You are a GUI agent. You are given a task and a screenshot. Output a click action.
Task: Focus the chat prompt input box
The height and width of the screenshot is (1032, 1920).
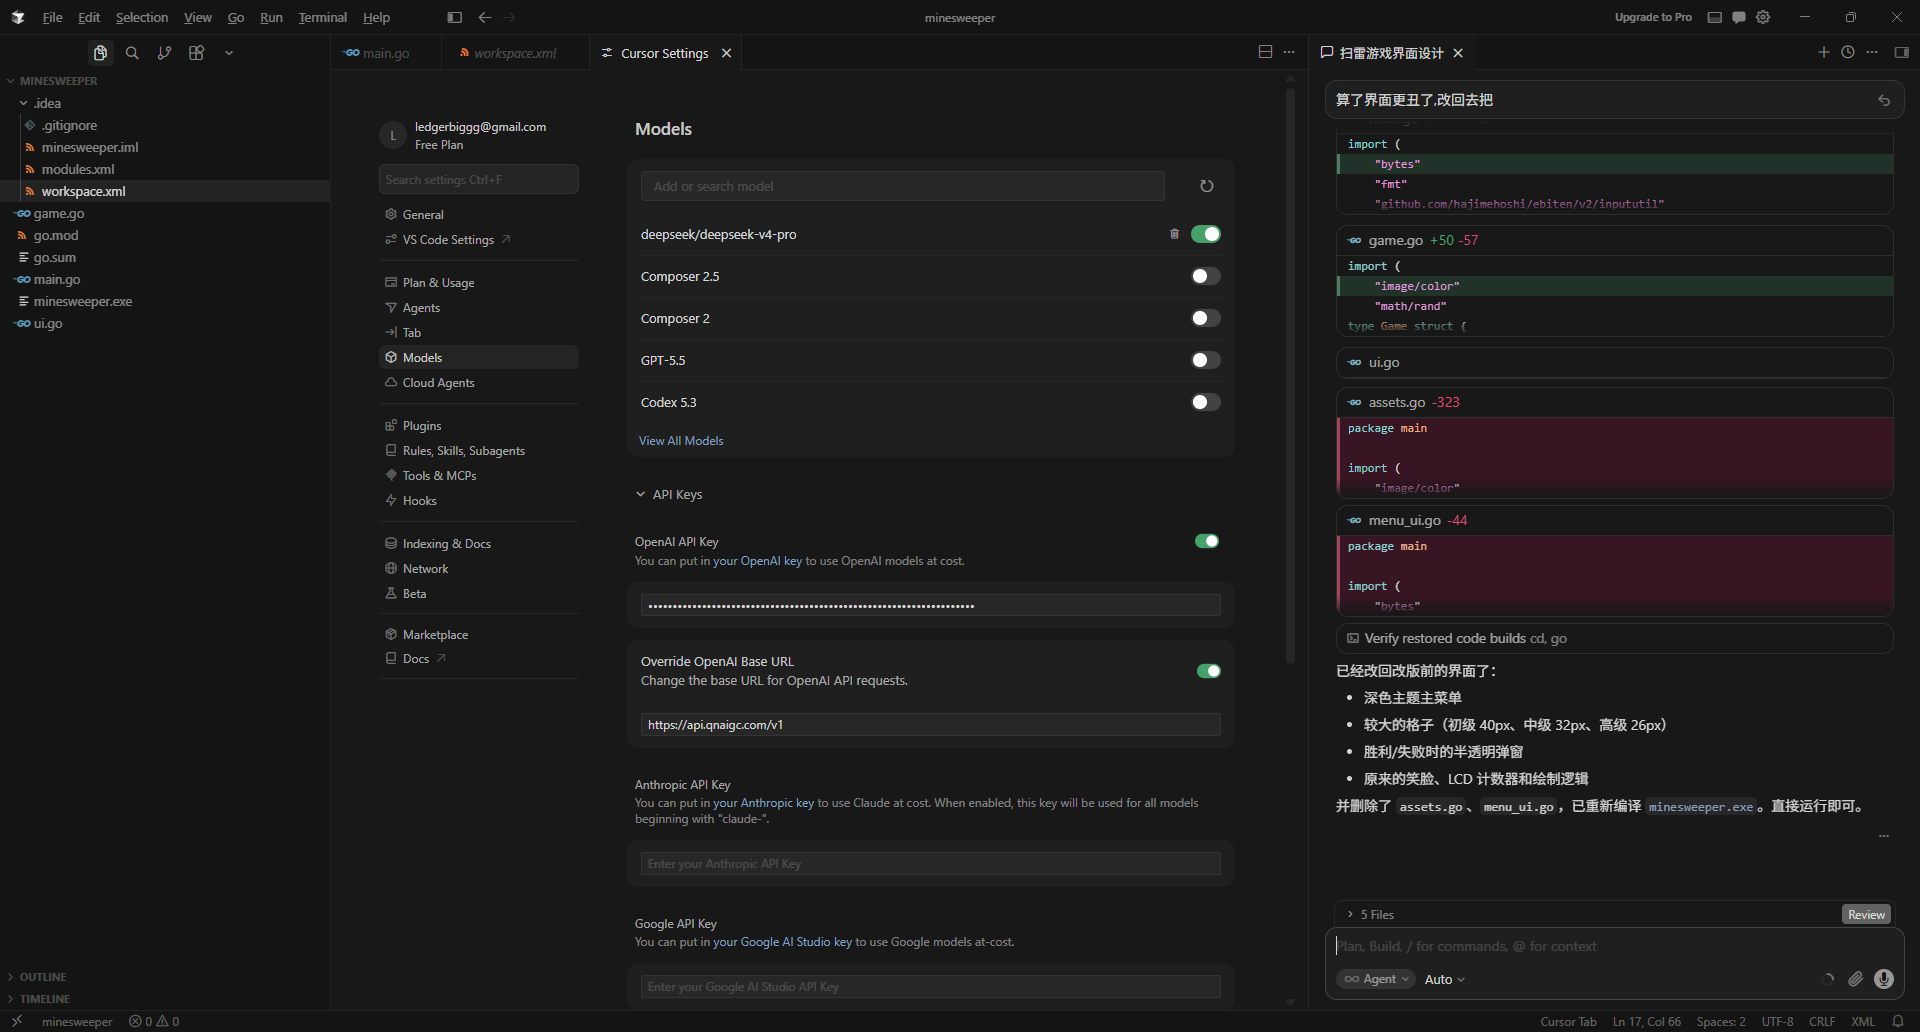pyautogui.click(x=1615, y=946)
